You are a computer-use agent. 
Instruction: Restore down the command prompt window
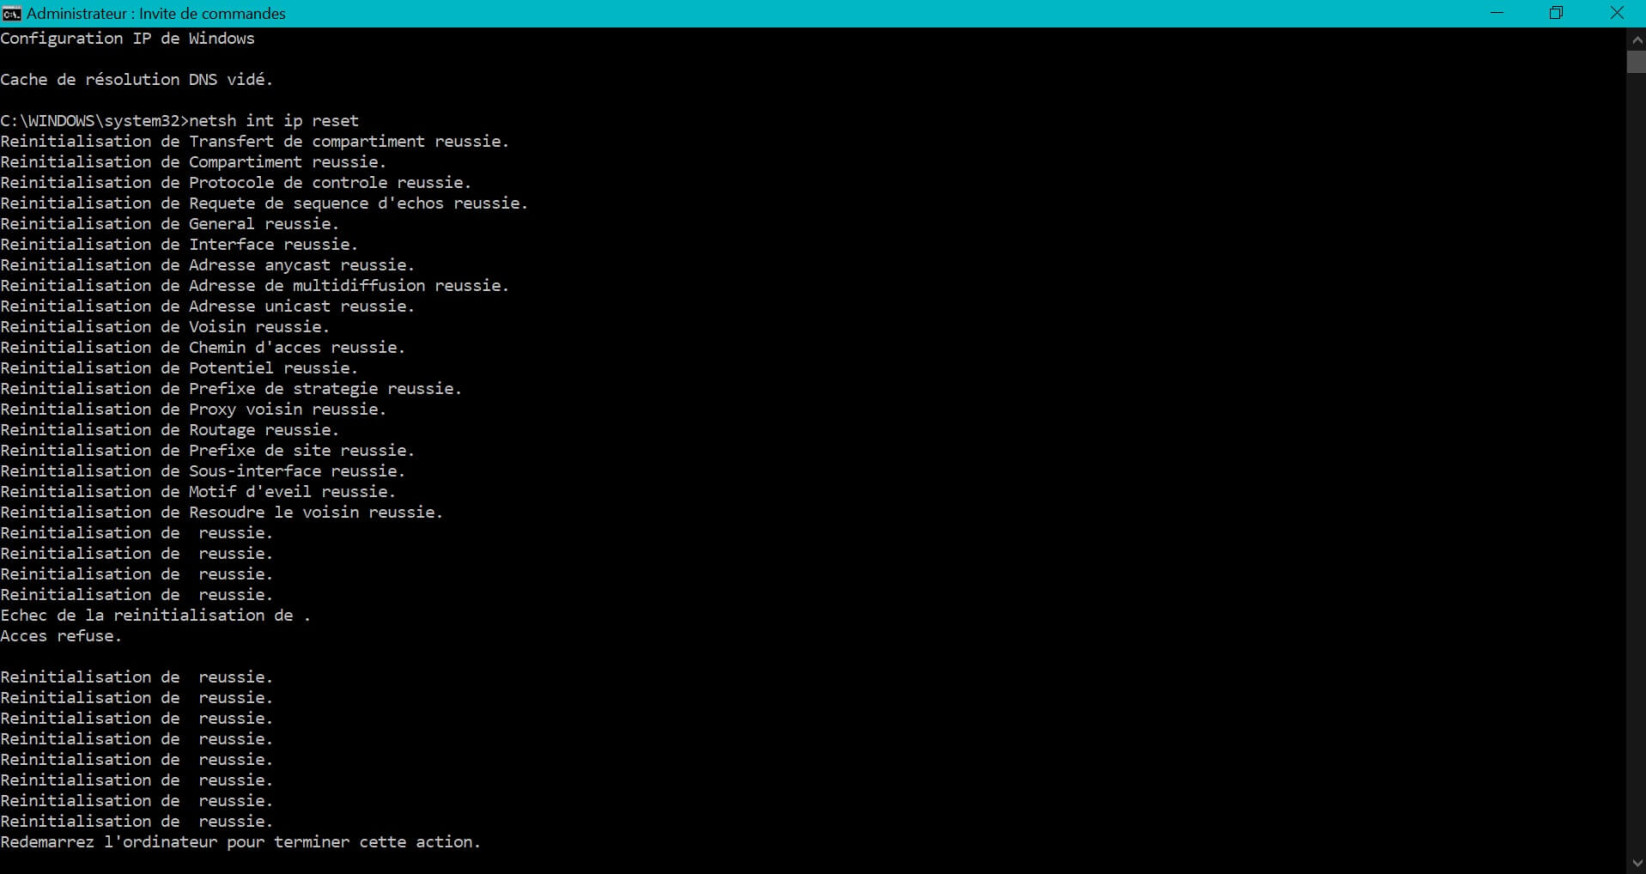click(x=1557, y=13)
